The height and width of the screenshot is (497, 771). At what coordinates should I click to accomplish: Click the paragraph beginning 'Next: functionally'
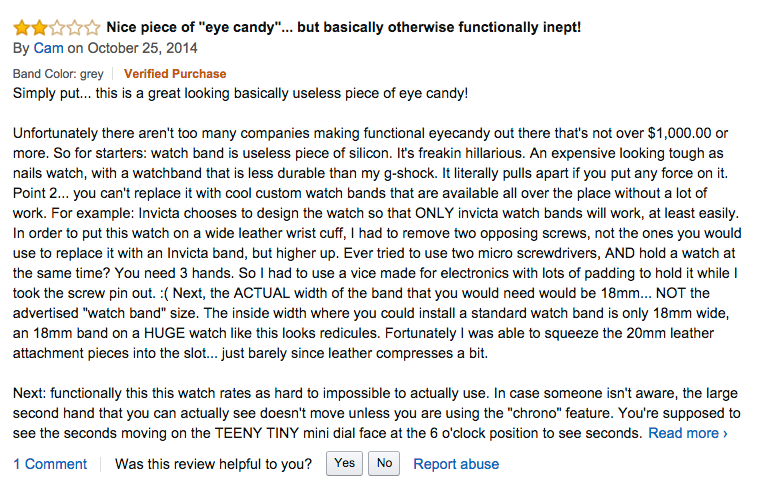coord(377,413)
